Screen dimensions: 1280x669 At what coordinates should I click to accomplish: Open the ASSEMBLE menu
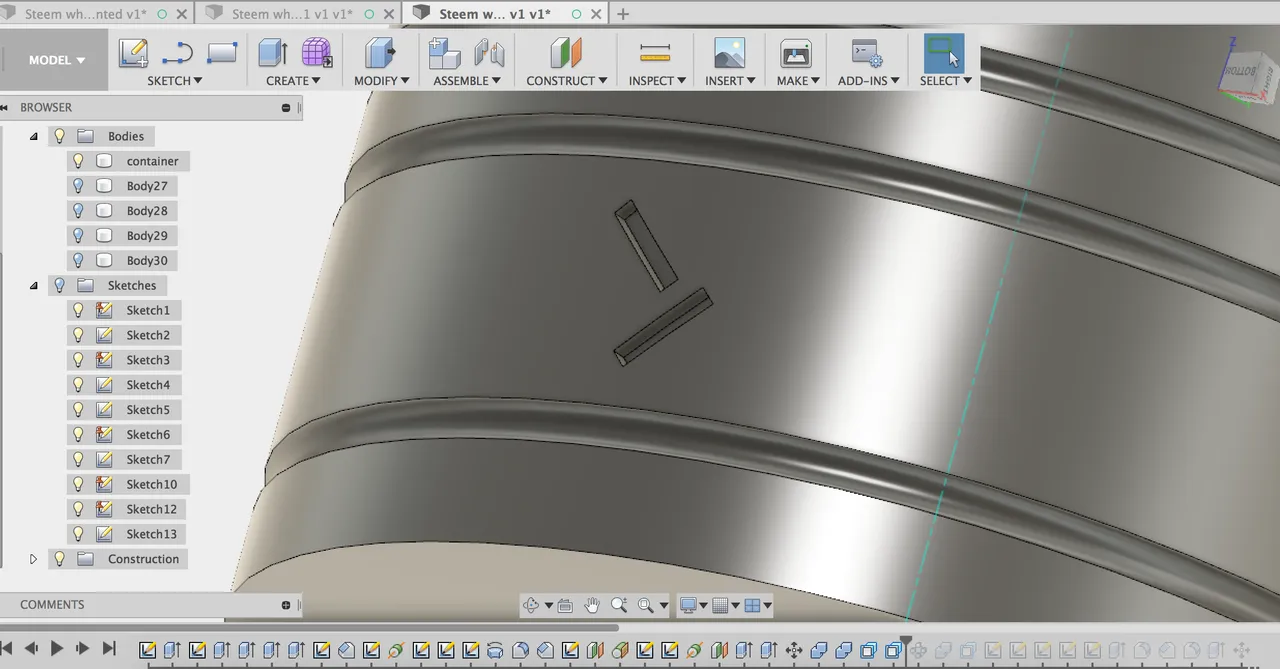tap(467, 81)
